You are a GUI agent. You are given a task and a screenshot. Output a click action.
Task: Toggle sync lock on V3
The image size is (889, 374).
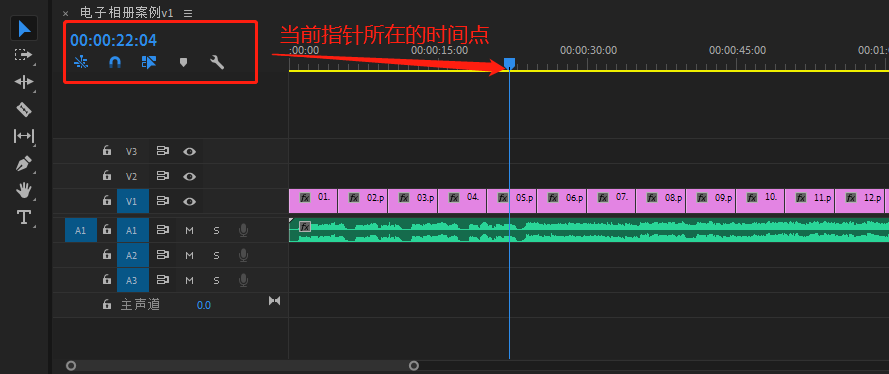[163, 151]
